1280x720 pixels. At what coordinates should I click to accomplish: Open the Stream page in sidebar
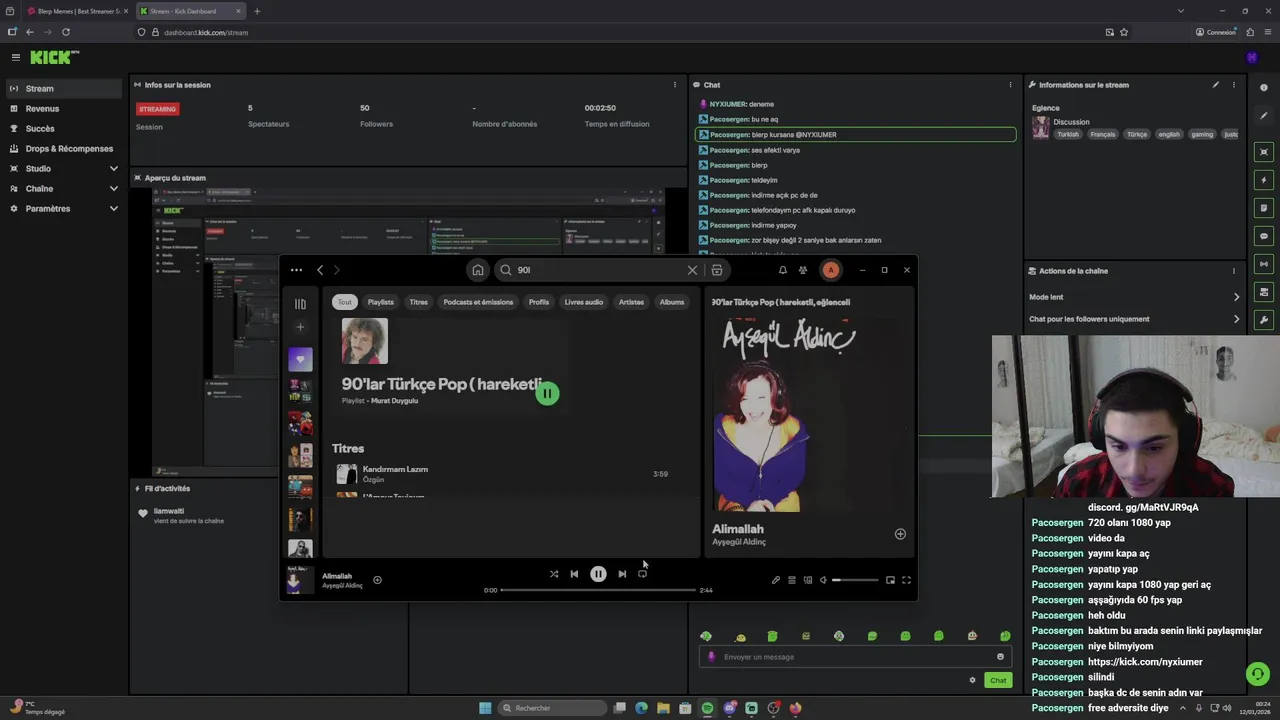(x=64, y=89)
